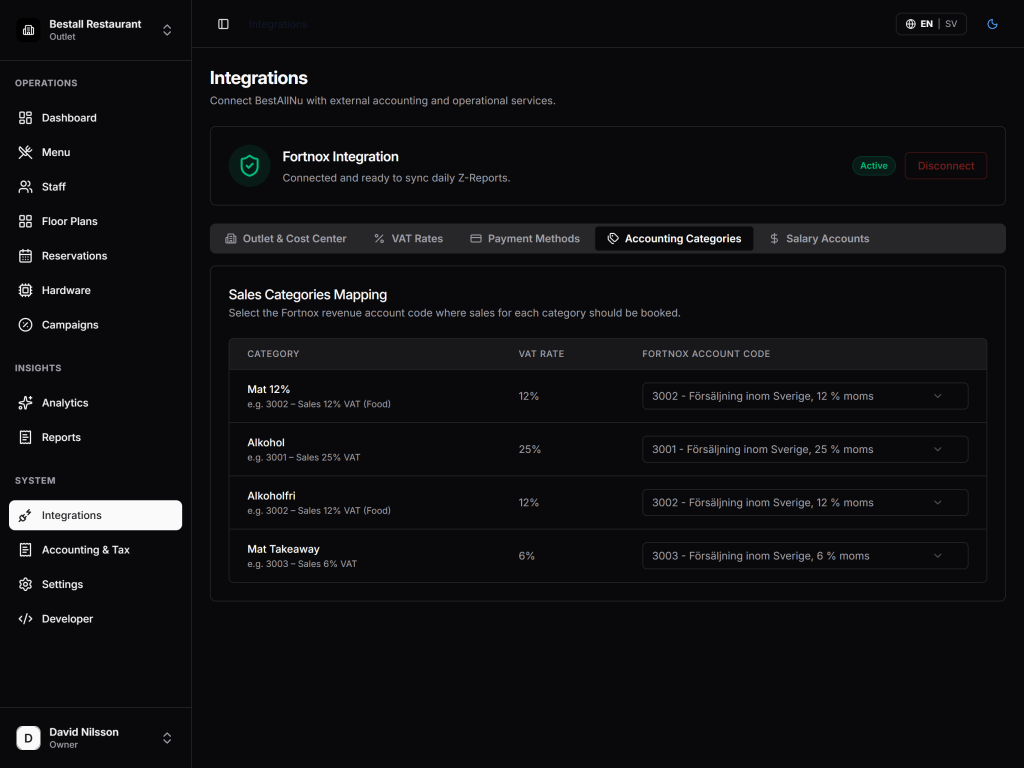1024x768 pixels.
Task: Open Floor Plans in sidebar
Action: (x=95, y=221)
